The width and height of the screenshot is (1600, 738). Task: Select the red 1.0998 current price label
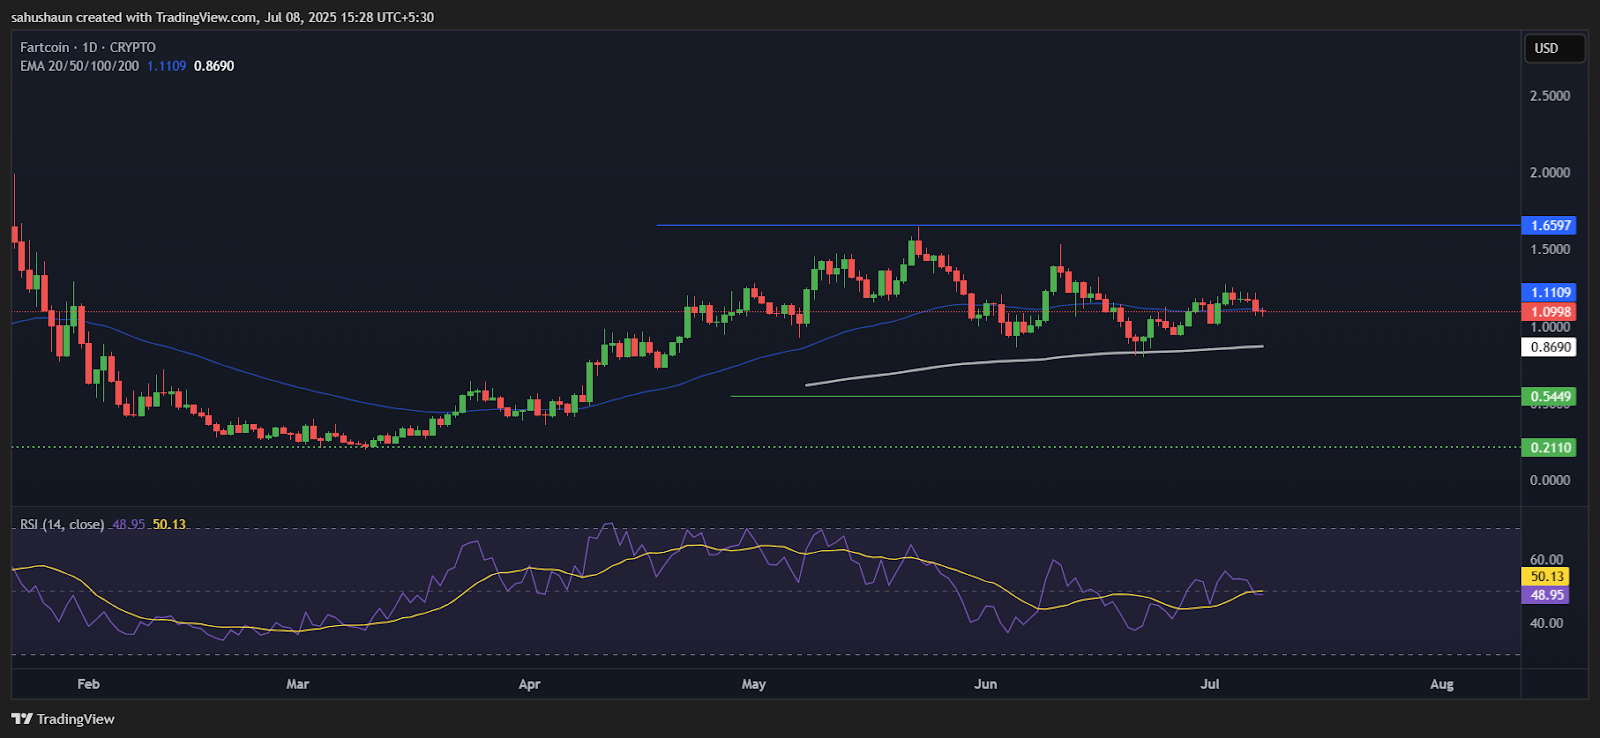1549,312
